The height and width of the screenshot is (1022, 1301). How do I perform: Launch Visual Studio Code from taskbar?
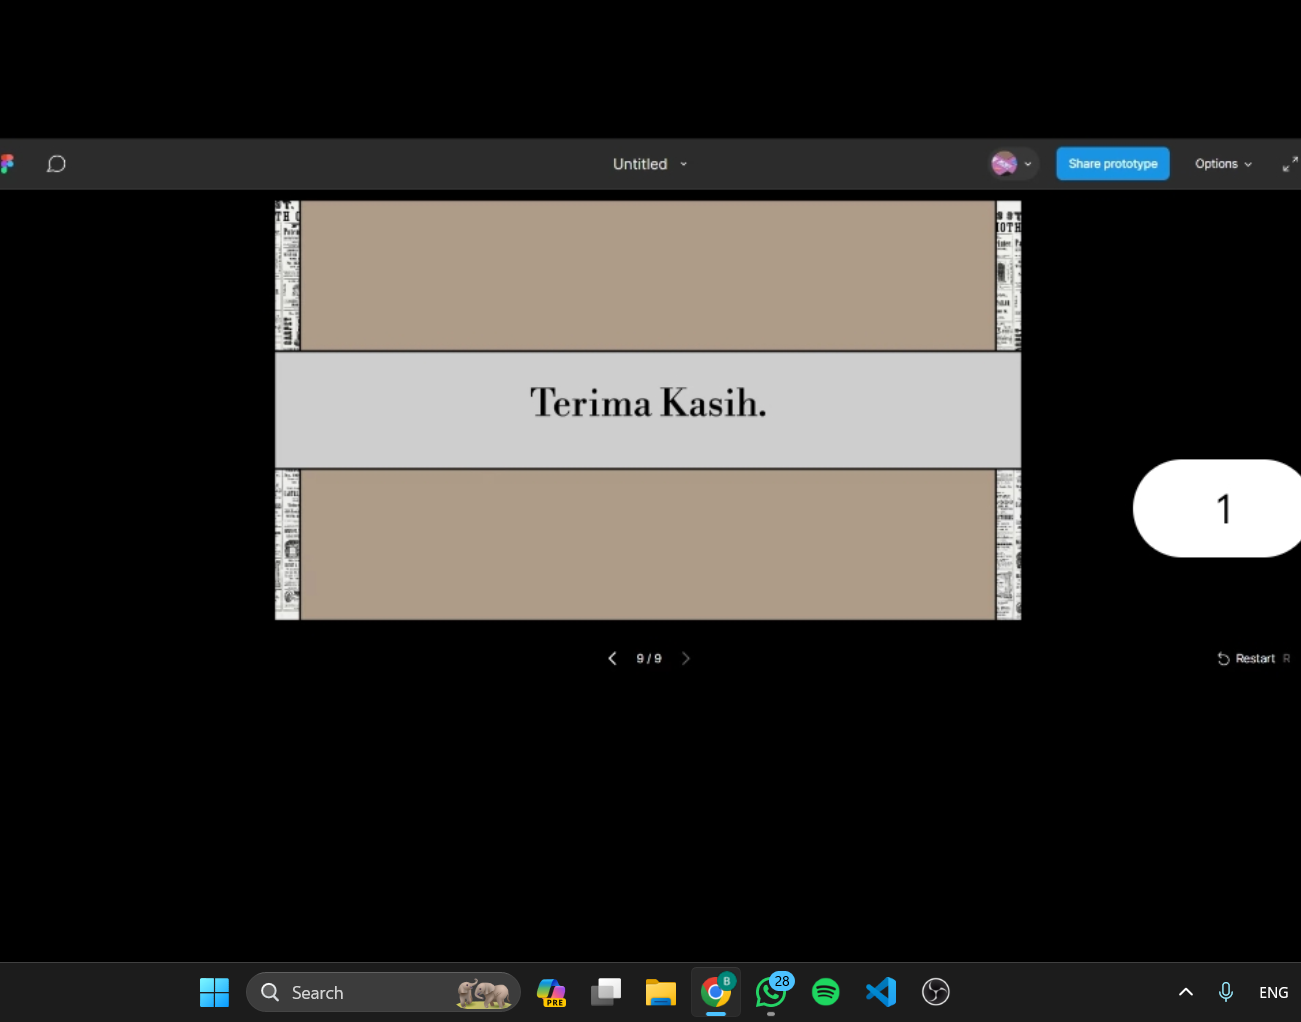point(881,992)
